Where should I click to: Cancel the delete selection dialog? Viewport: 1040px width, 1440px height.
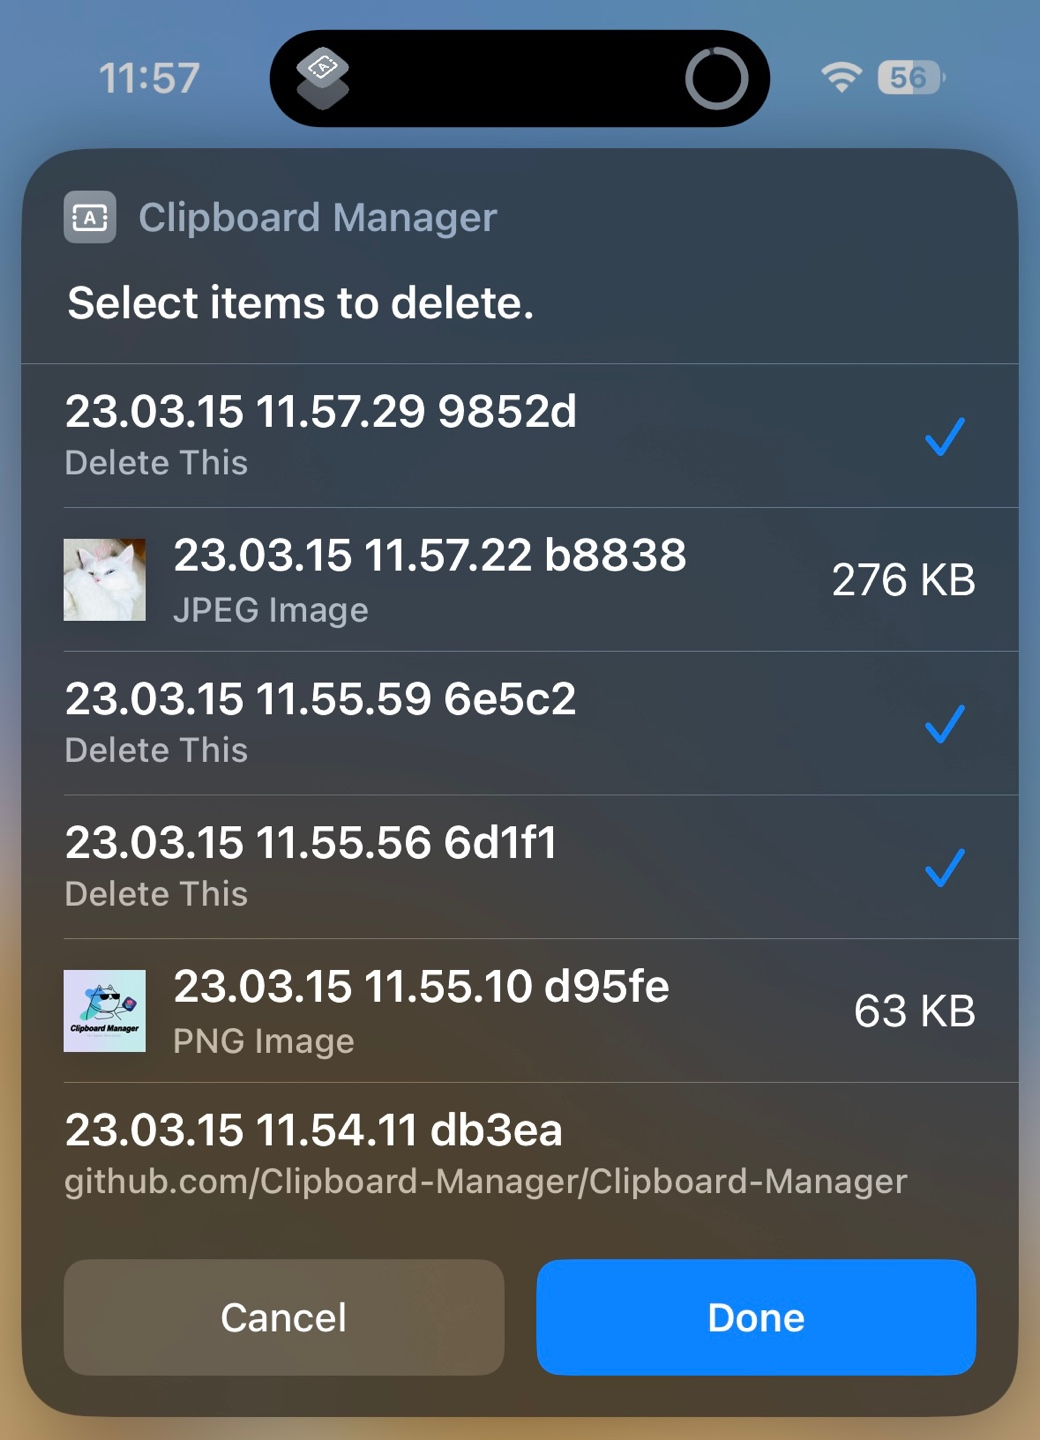pos(283,1318)
